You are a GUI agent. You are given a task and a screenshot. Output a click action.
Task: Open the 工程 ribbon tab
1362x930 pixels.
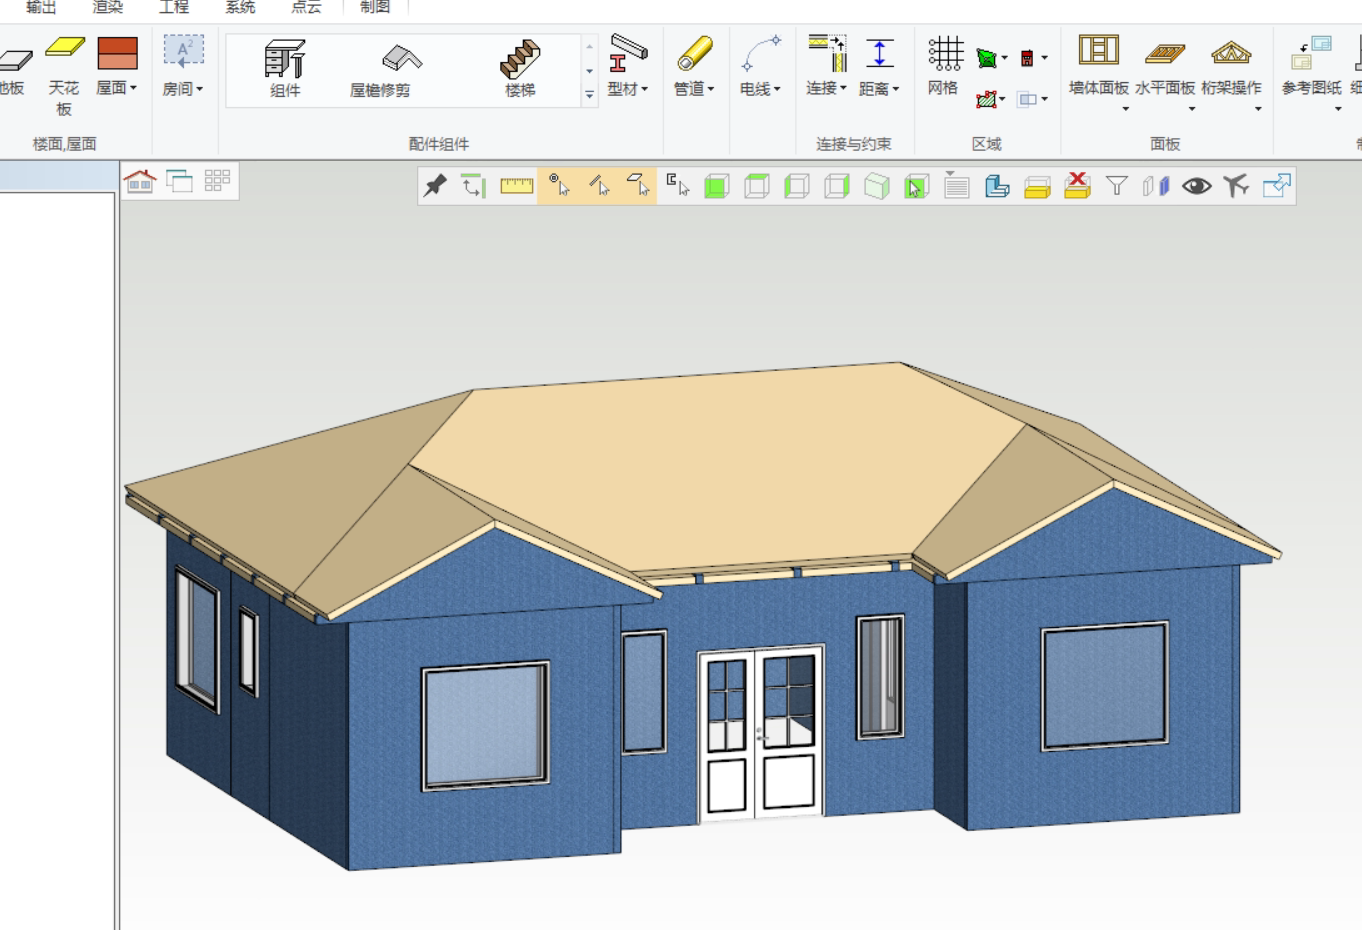[x=174, y=7]
